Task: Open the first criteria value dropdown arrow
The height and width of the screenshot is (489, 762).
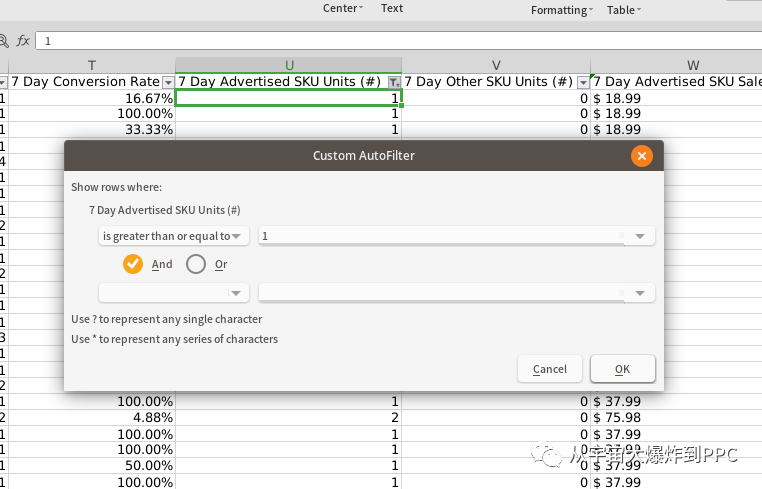Action: (639, 236)
